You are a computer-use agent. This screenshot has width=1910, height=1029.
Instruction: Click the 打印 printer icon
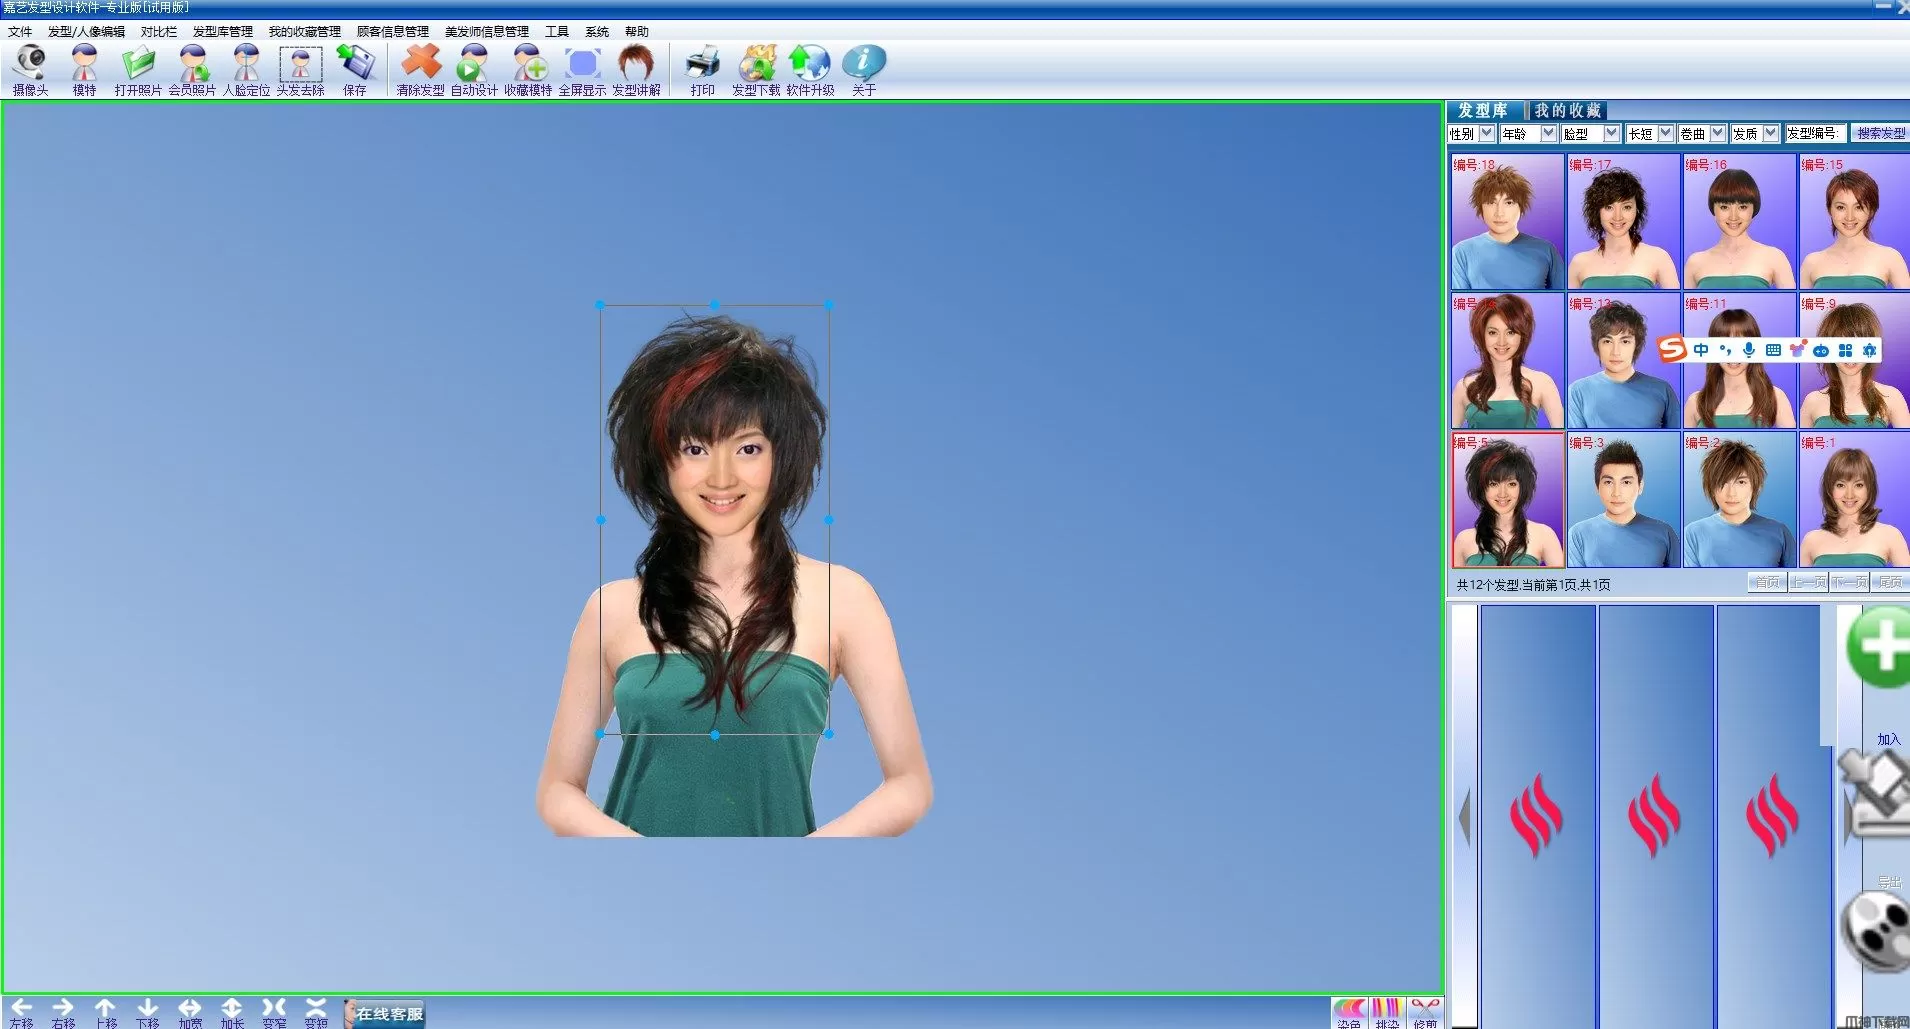(x=702, y=68)
